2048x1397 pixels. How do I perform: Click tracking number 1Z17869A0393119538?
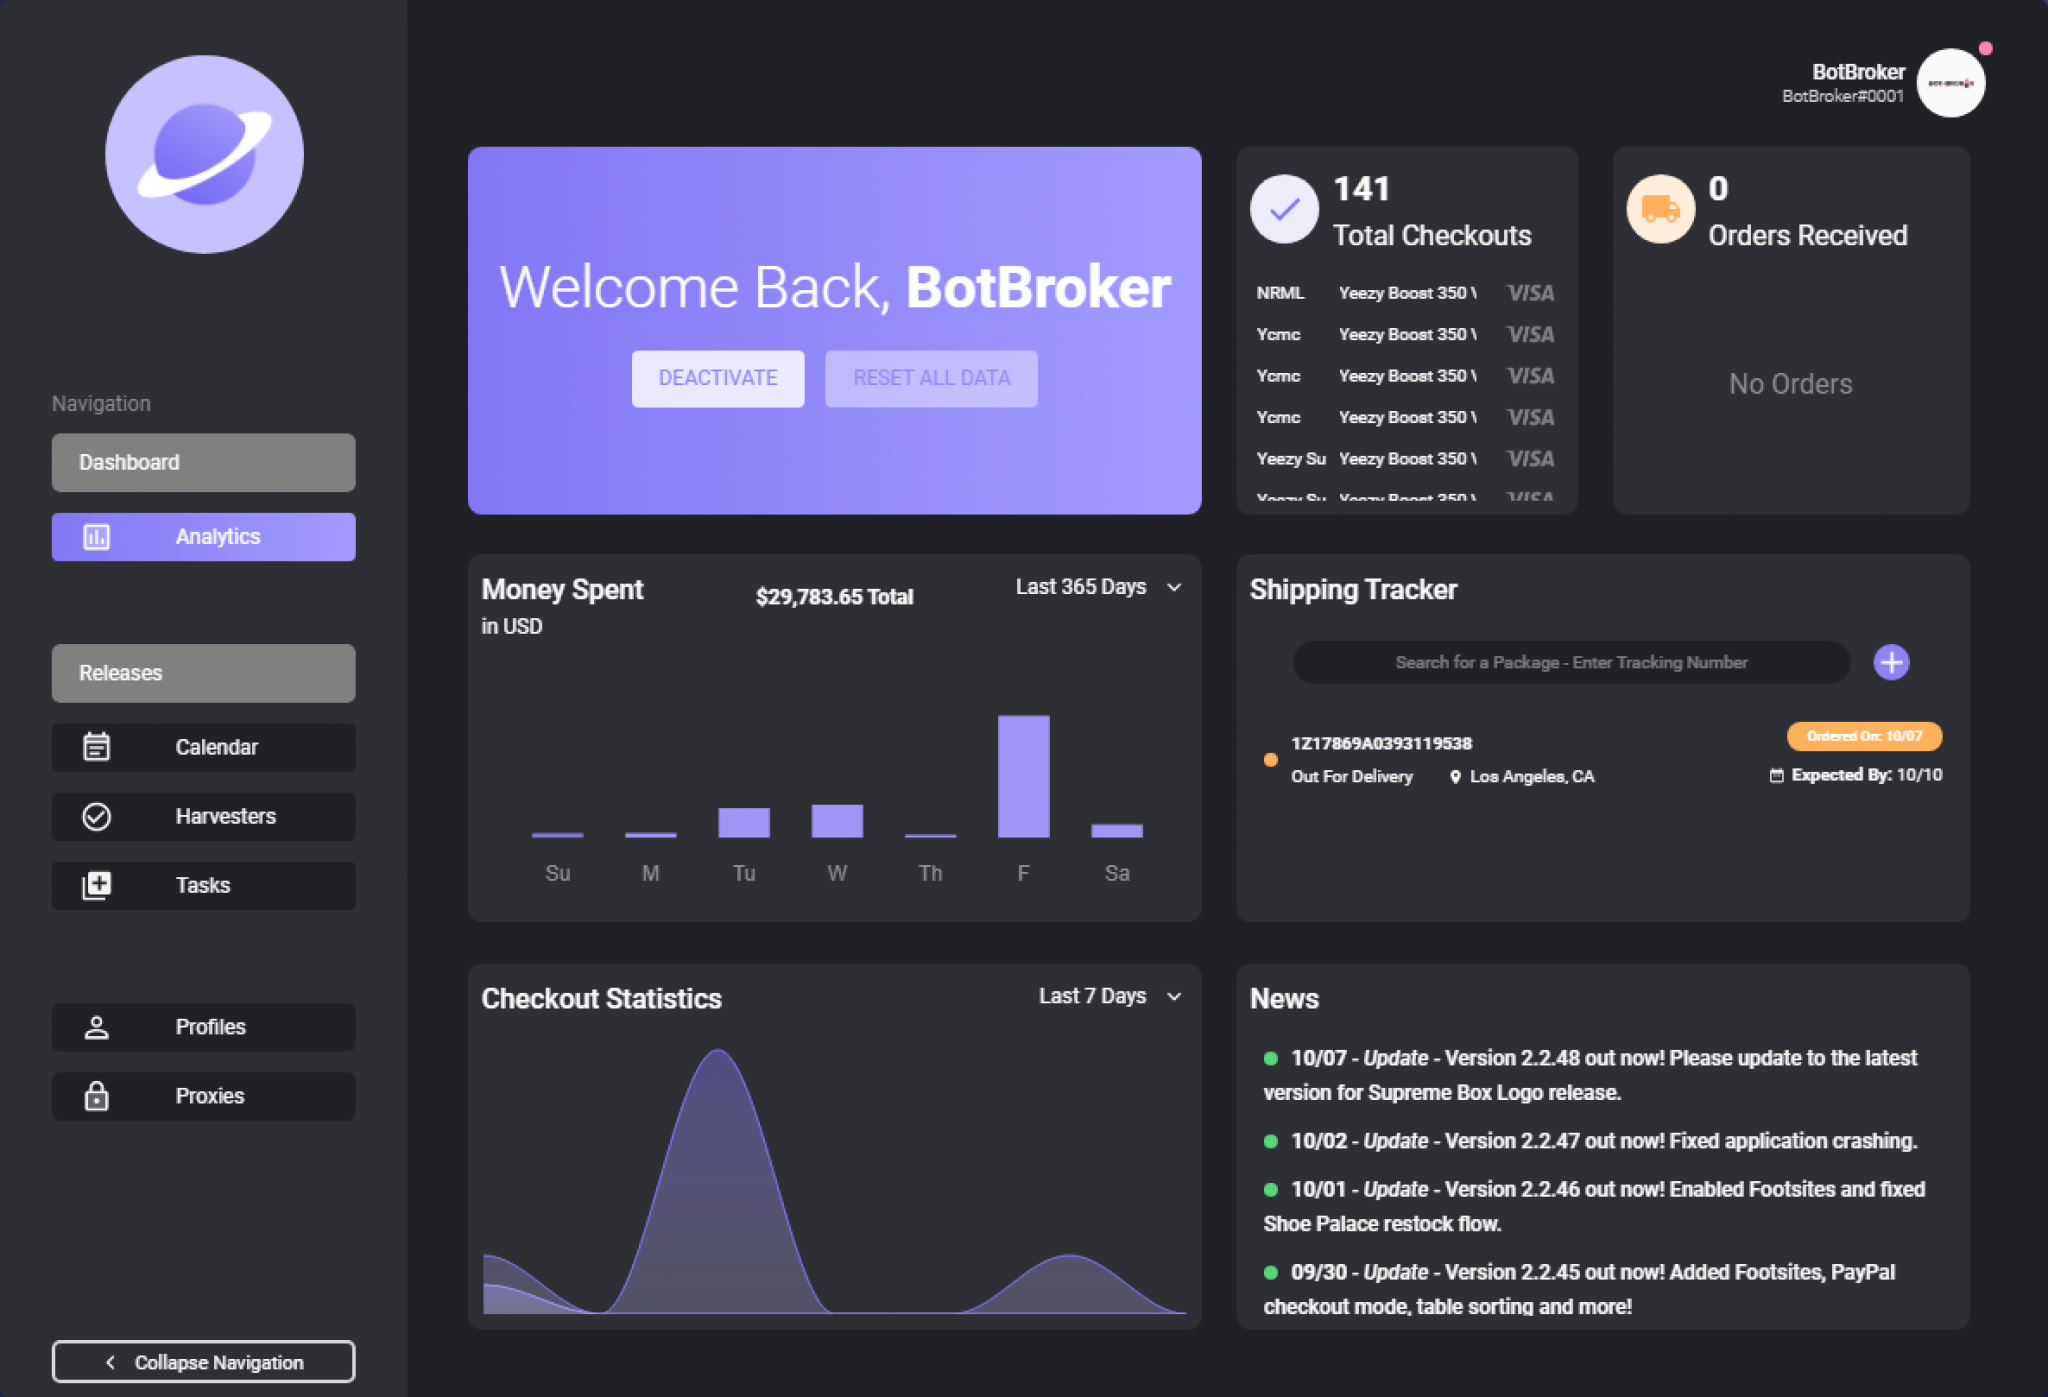tap(1381, 743)
